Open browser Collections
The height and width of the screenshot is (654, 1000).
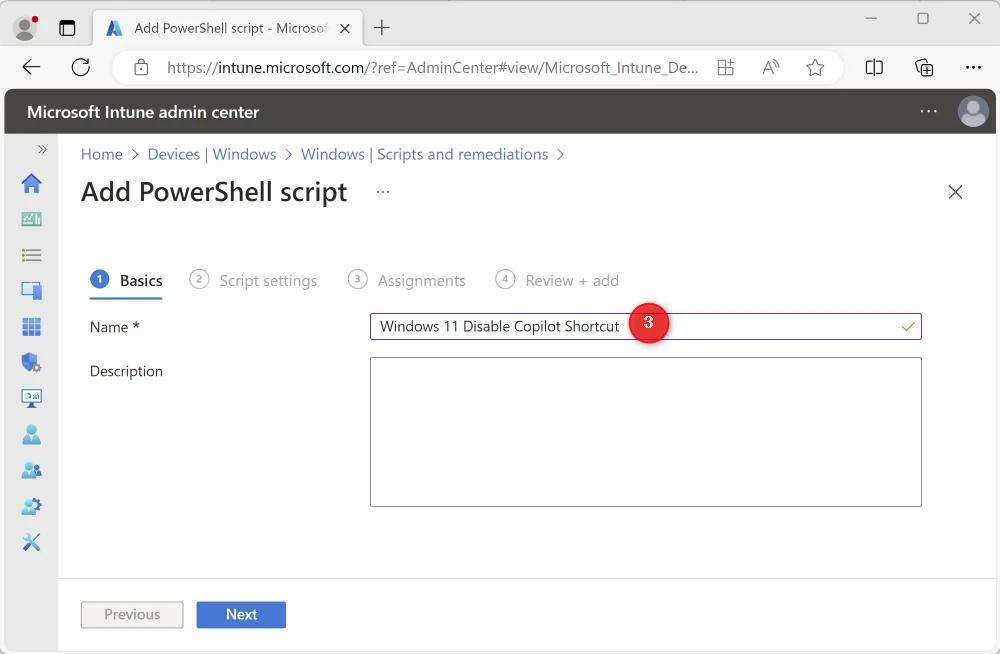point(924,67)
